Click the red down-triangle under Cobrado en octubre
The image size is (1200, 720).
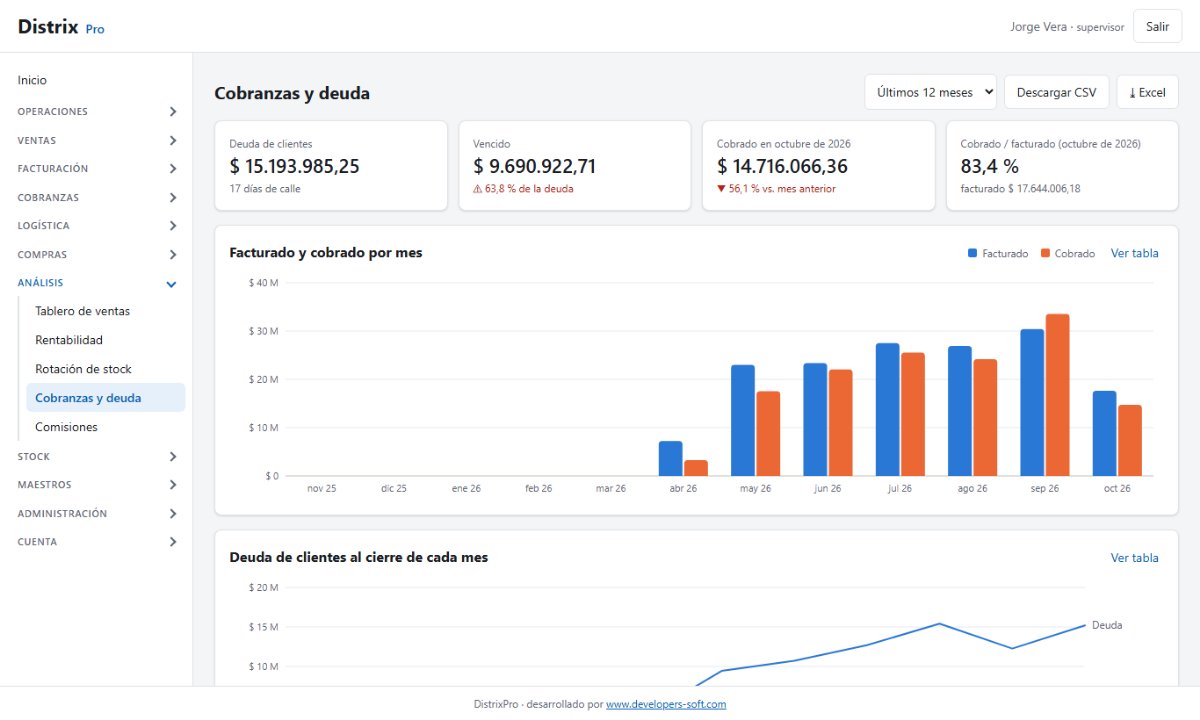coord(721,189)
